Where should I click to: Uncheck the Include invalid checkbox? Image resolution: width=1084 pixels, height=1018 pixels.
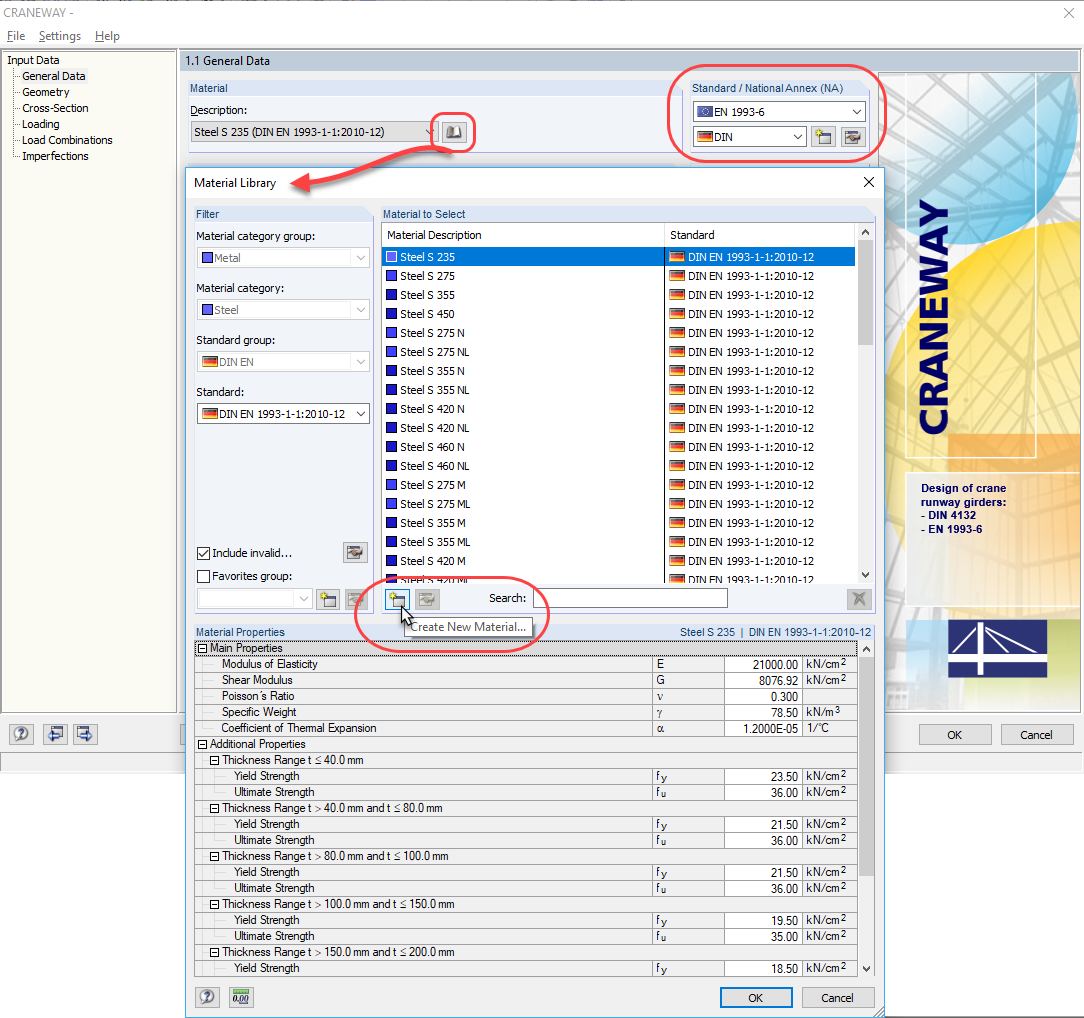[x=203, y=554]
